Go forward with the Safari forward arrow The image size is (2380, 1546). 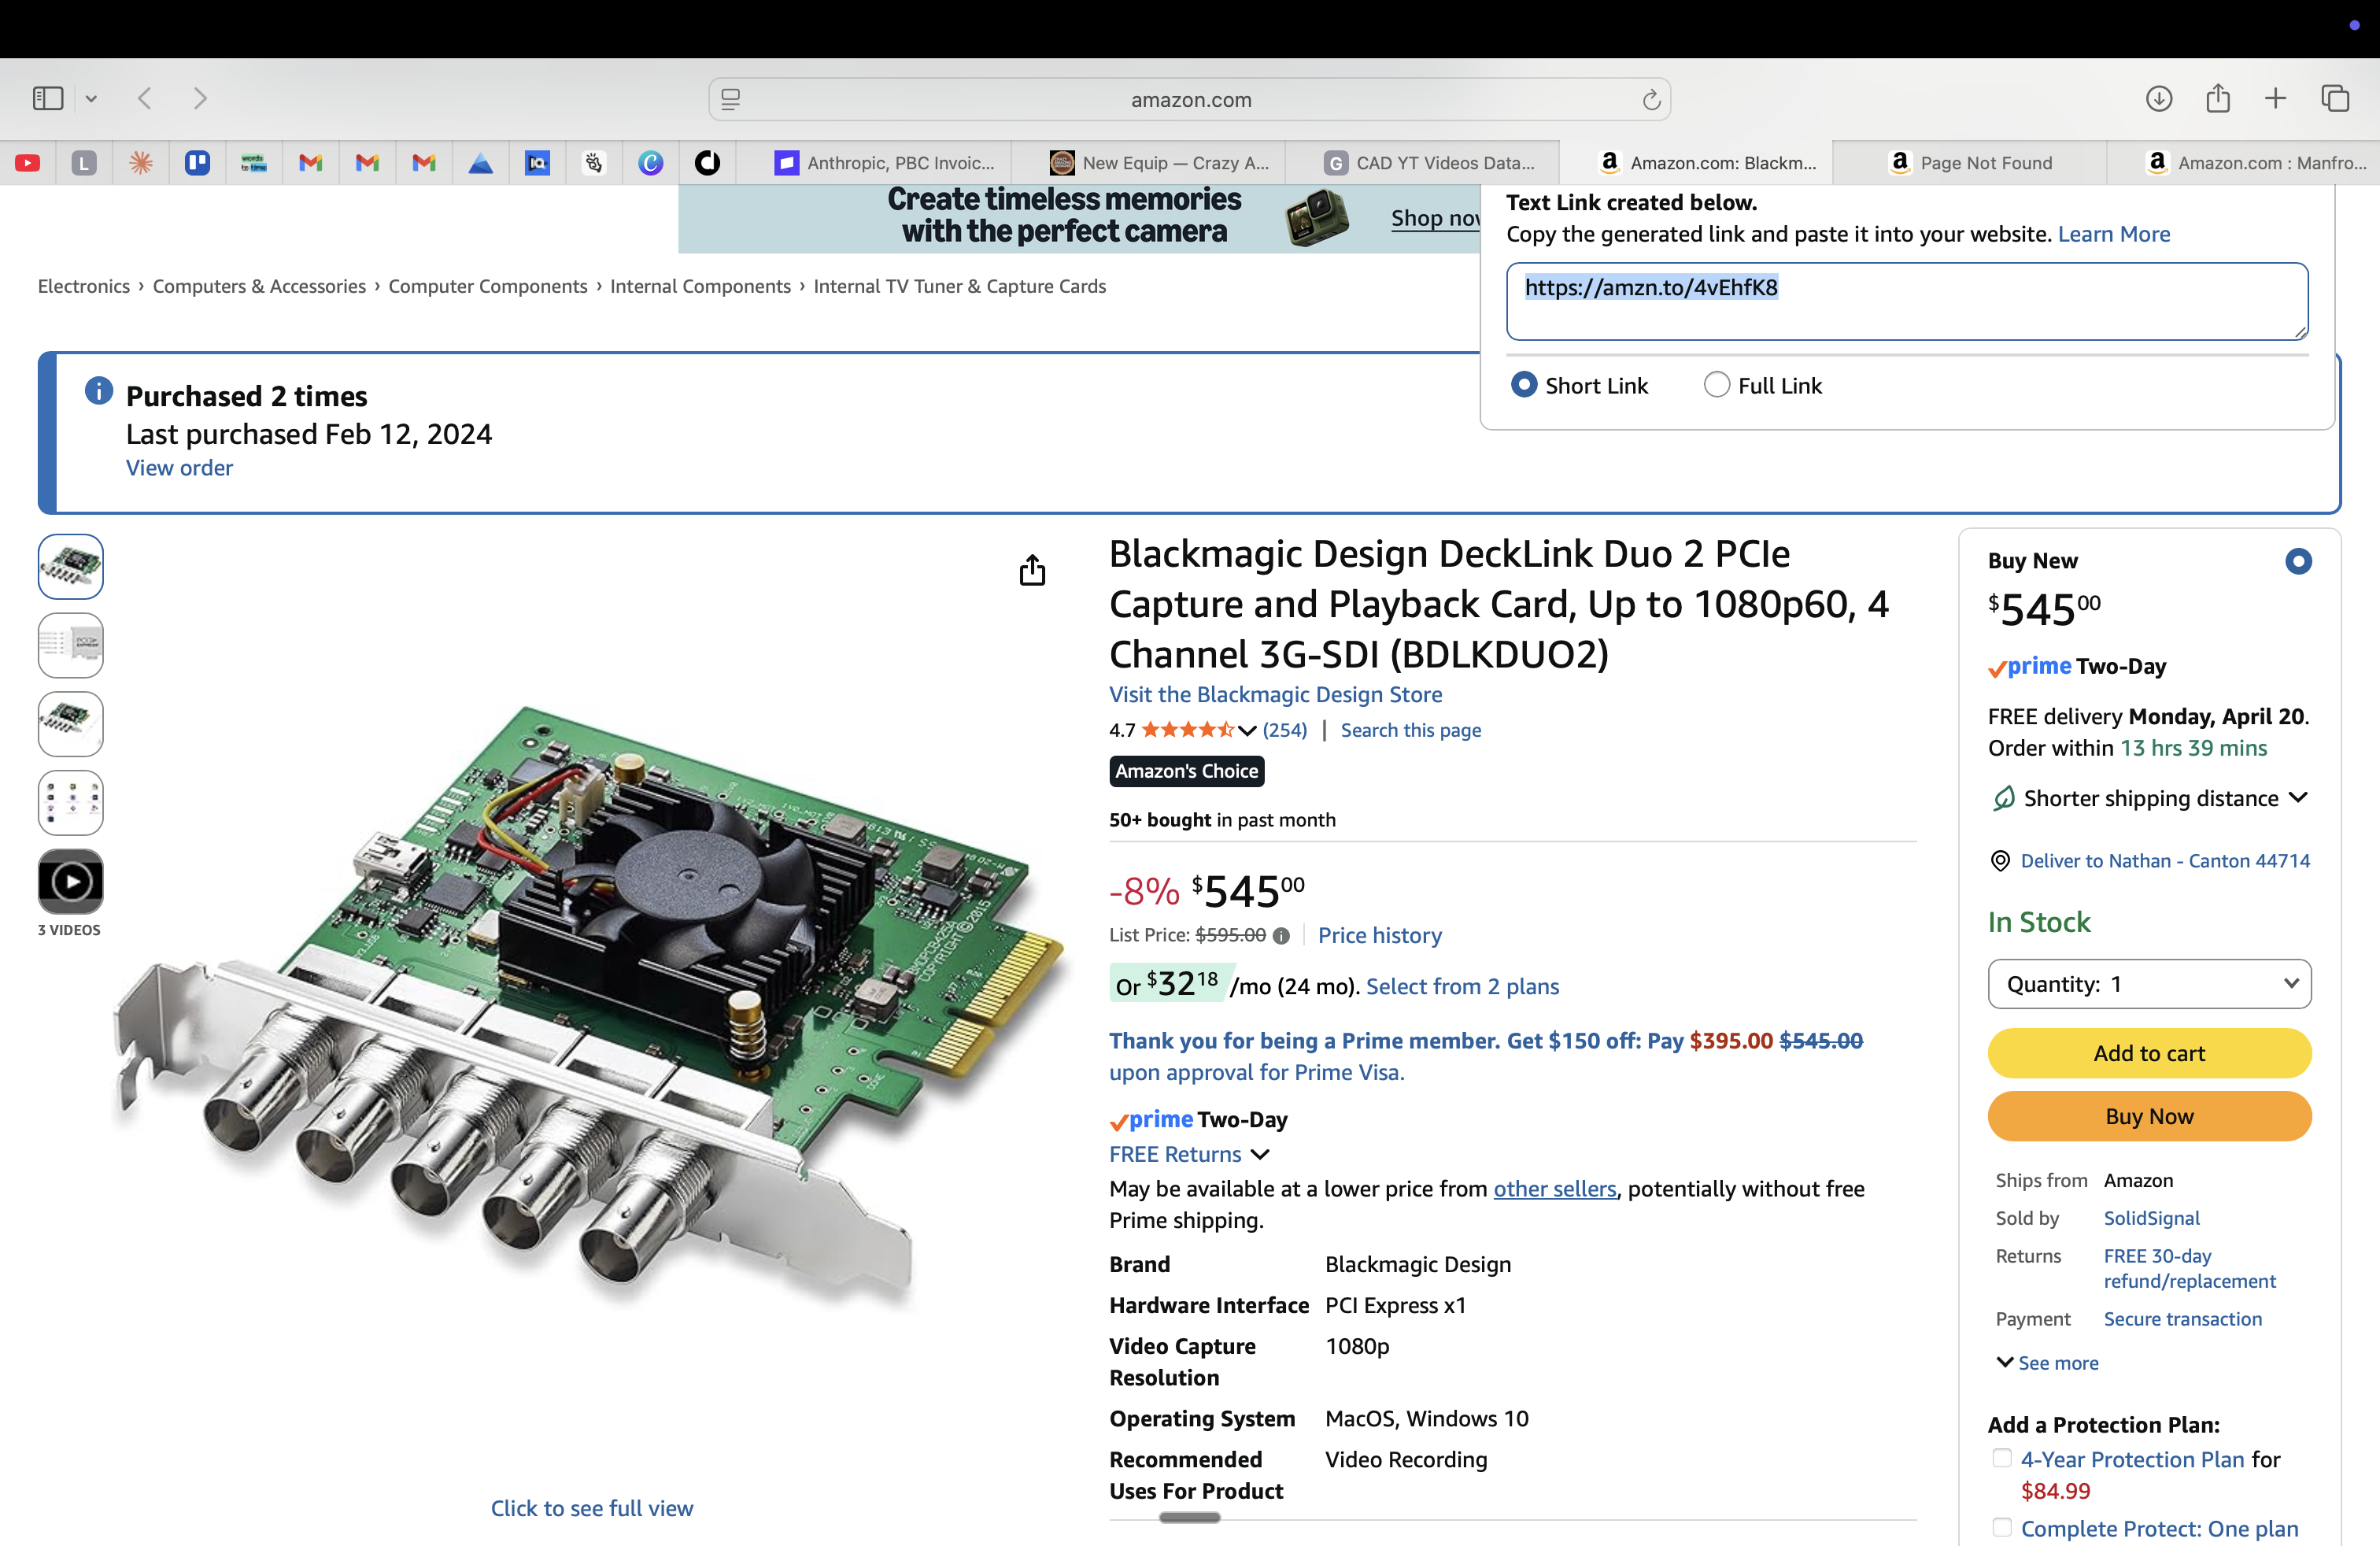200,98
